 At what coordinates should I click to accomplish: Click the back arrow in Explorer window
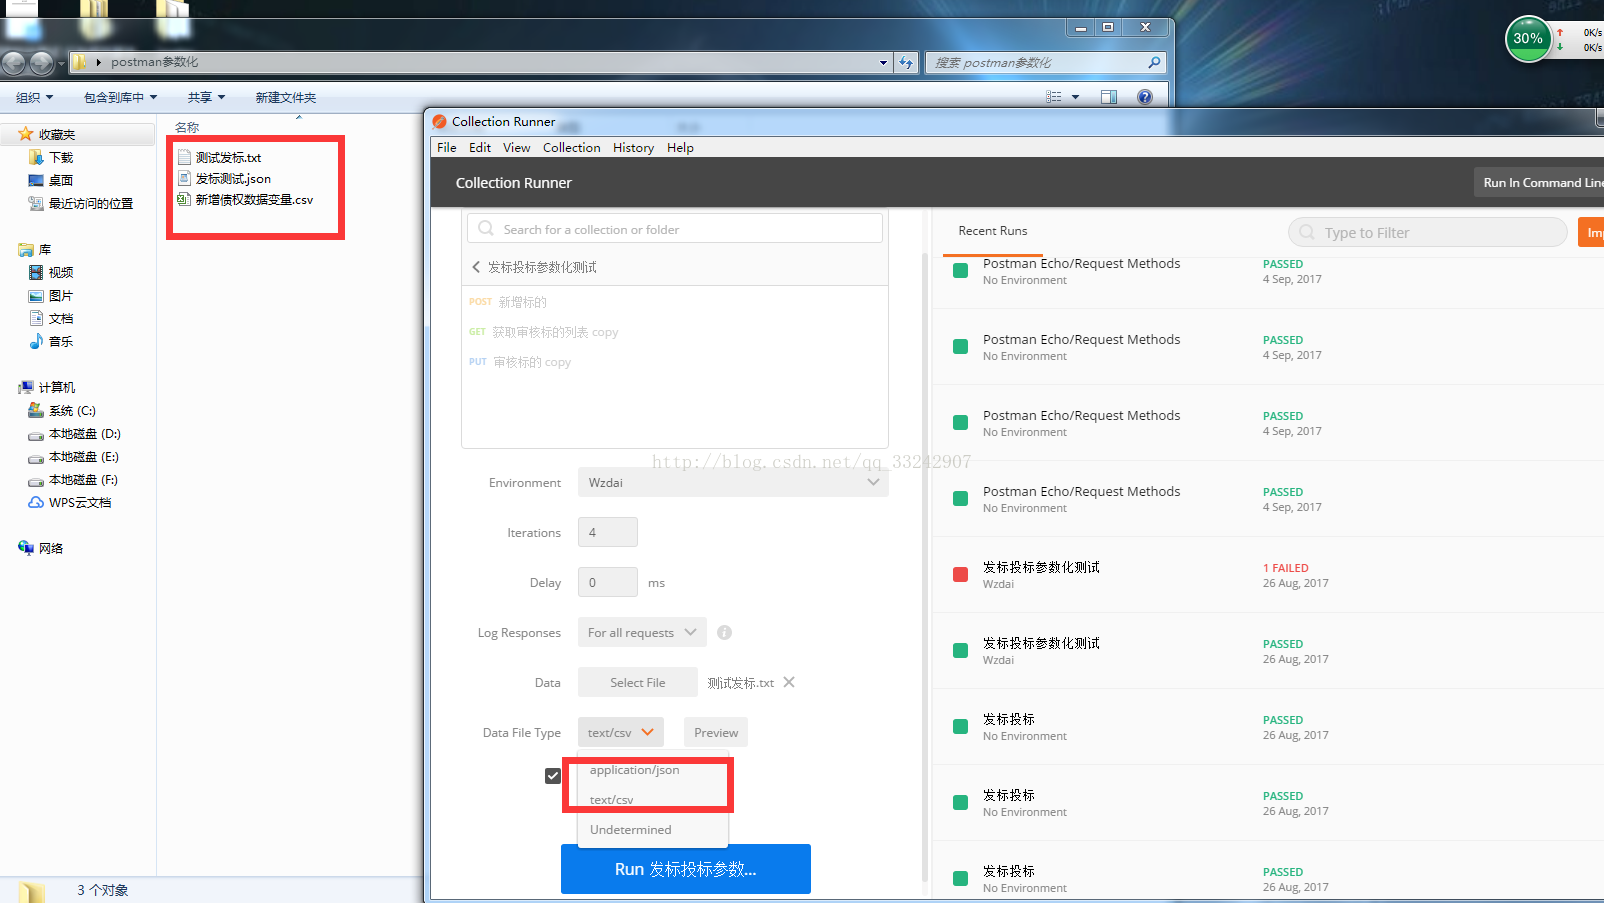[x=14, y=63]
